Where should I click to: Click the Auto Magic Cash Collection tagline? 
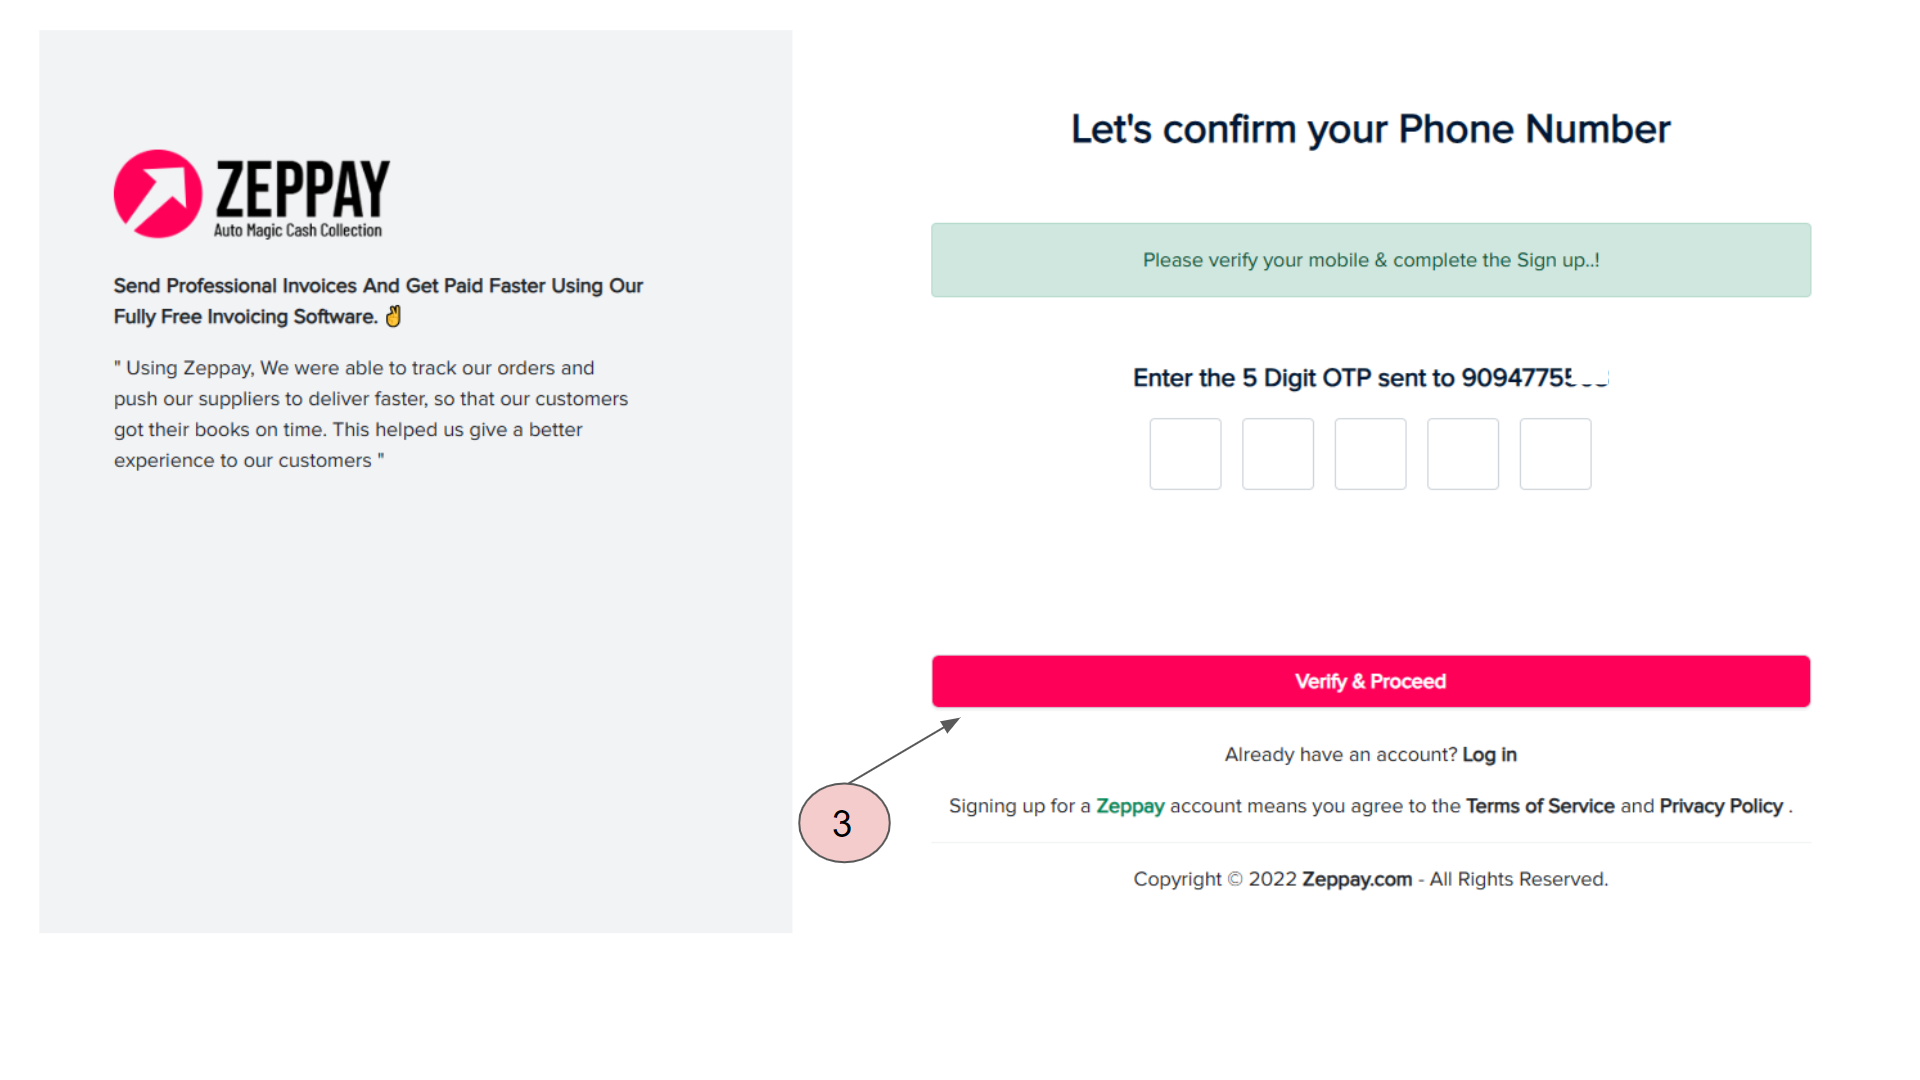coord(298,231)
